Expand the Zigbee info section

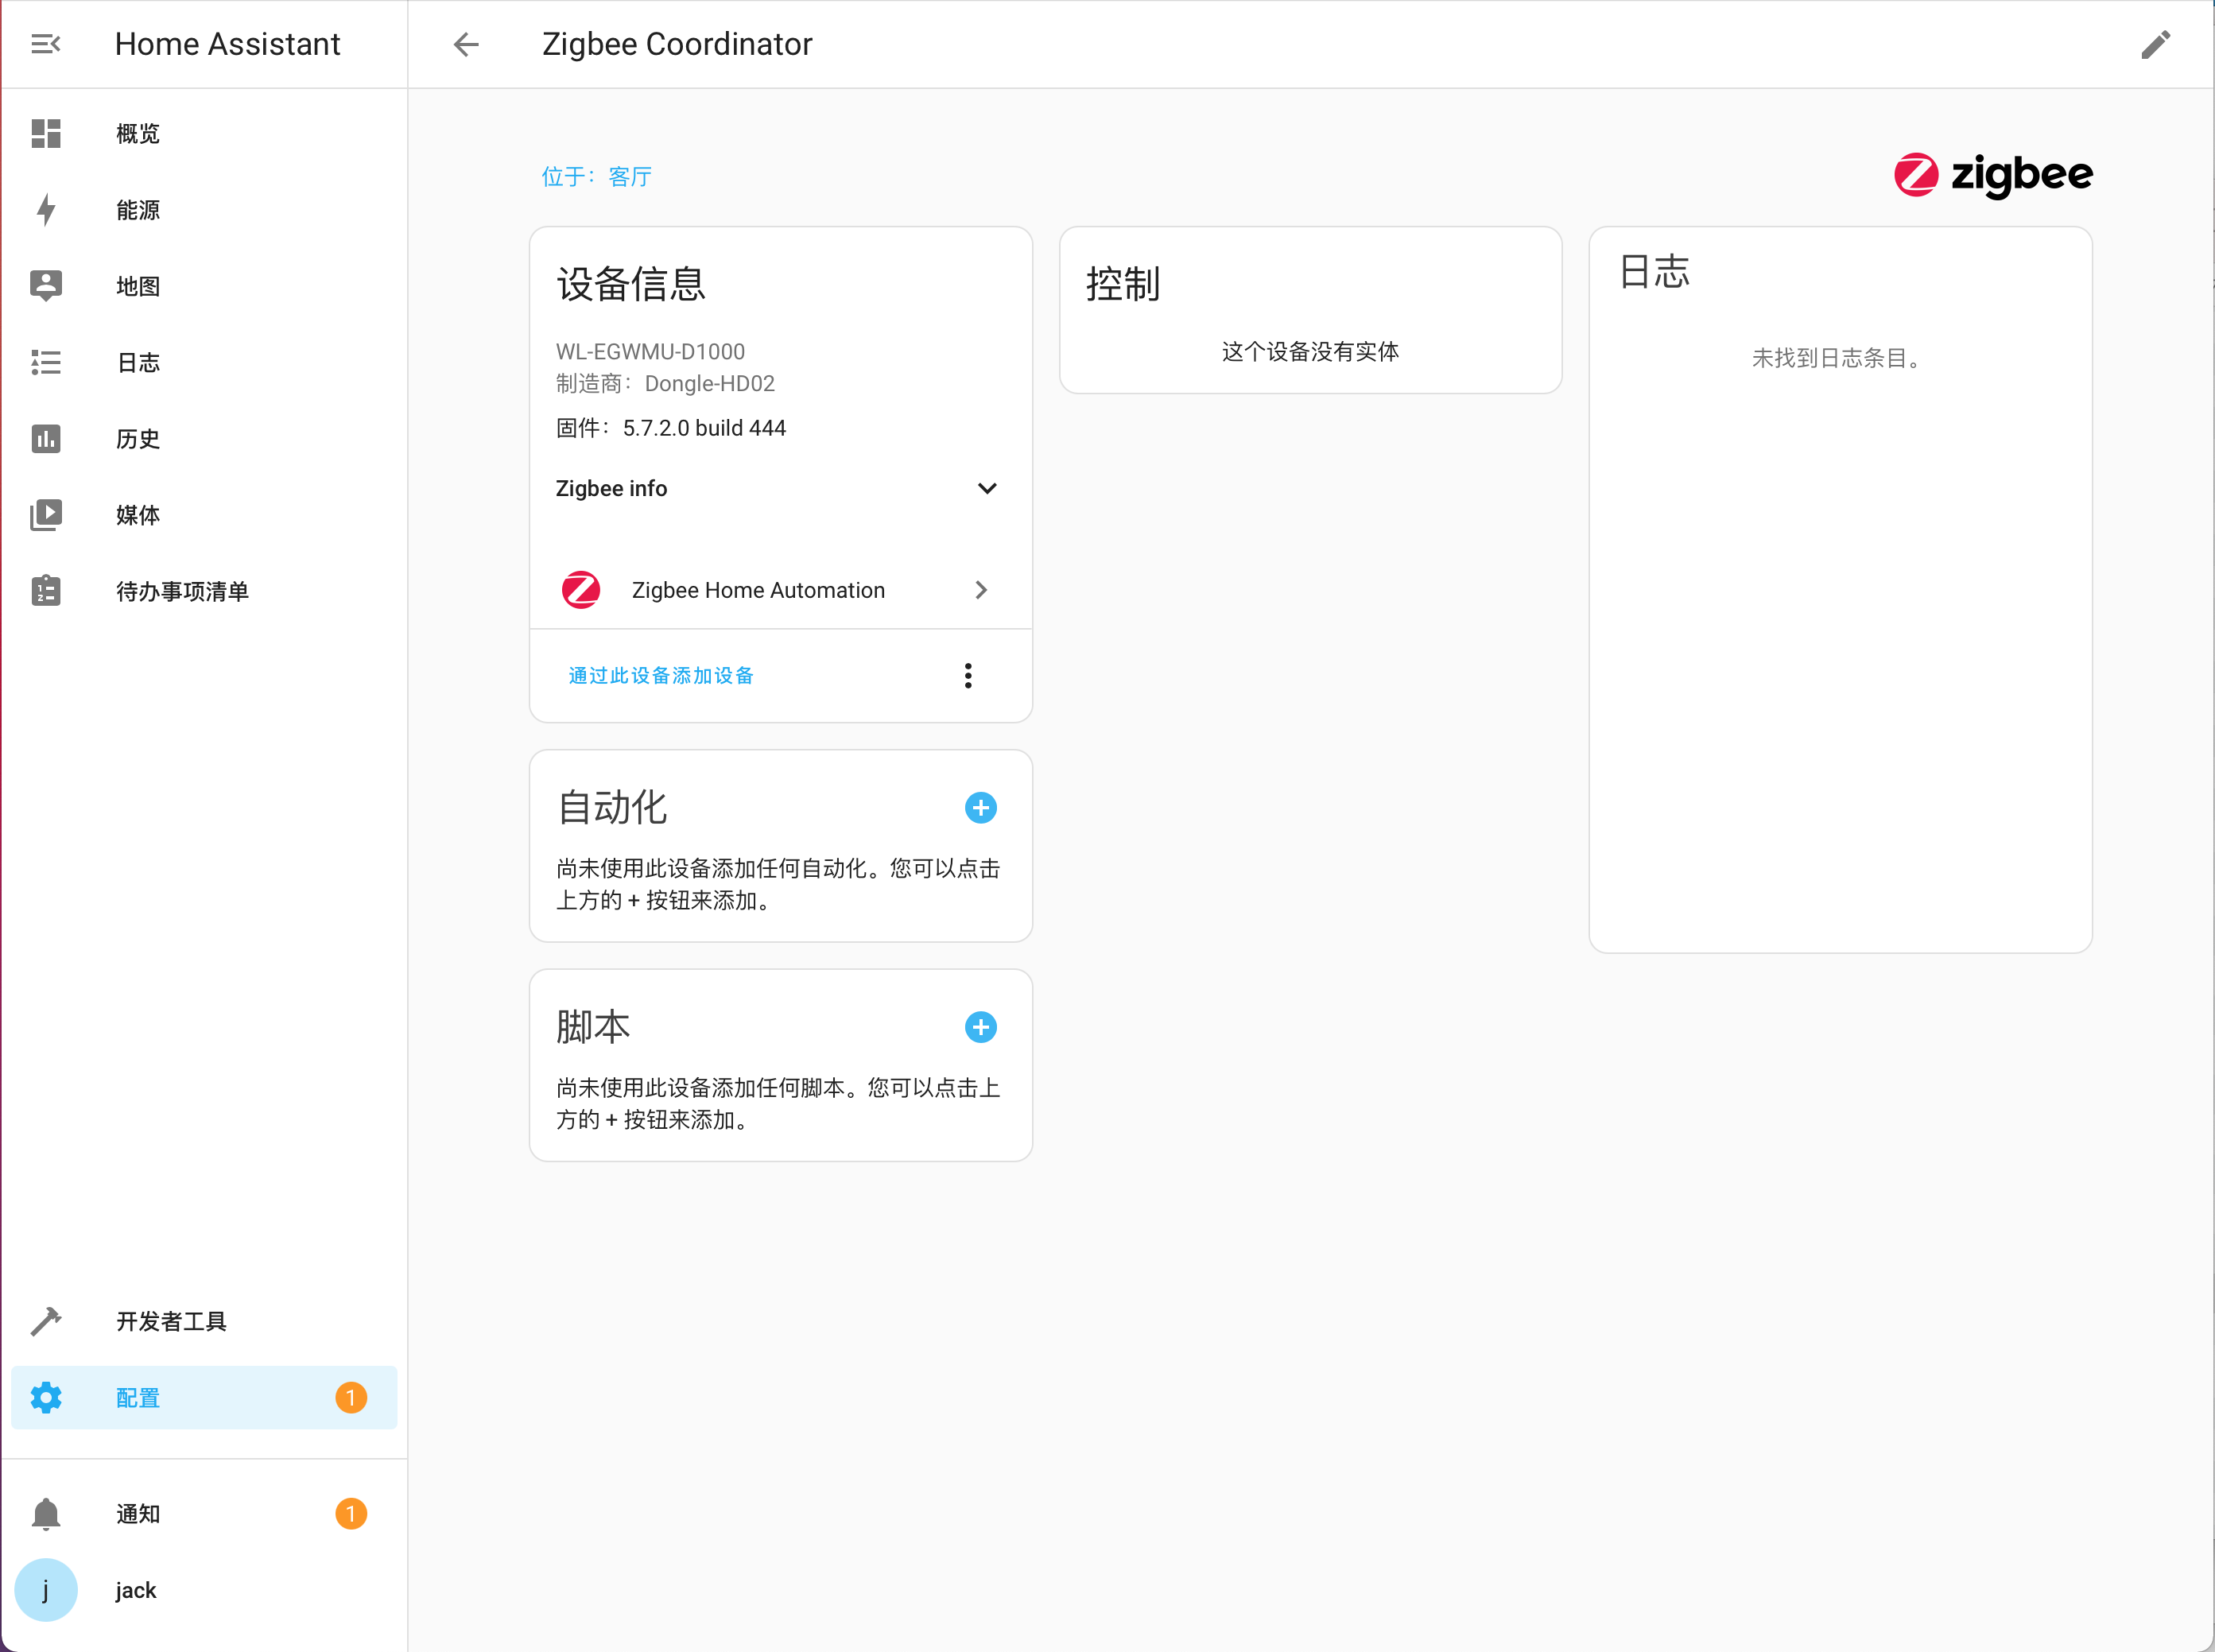(x=986, y=488)
